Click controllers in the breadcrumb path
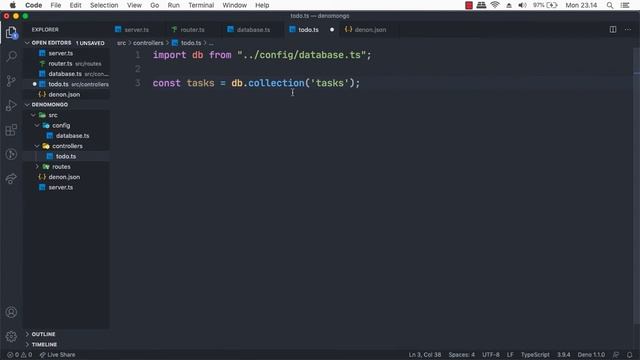This screenshot has height=360, width=640. 148,43
